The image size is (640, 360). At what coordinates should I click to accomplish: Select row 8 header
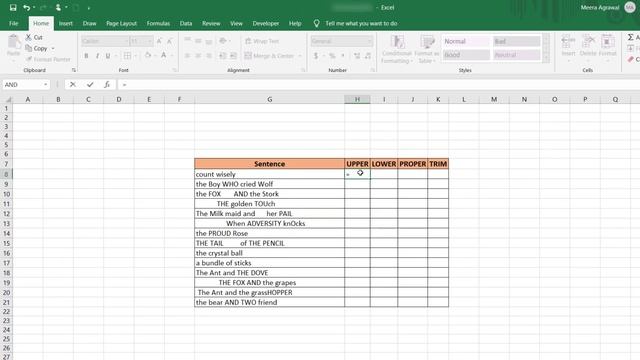click(x=6, y=174)
